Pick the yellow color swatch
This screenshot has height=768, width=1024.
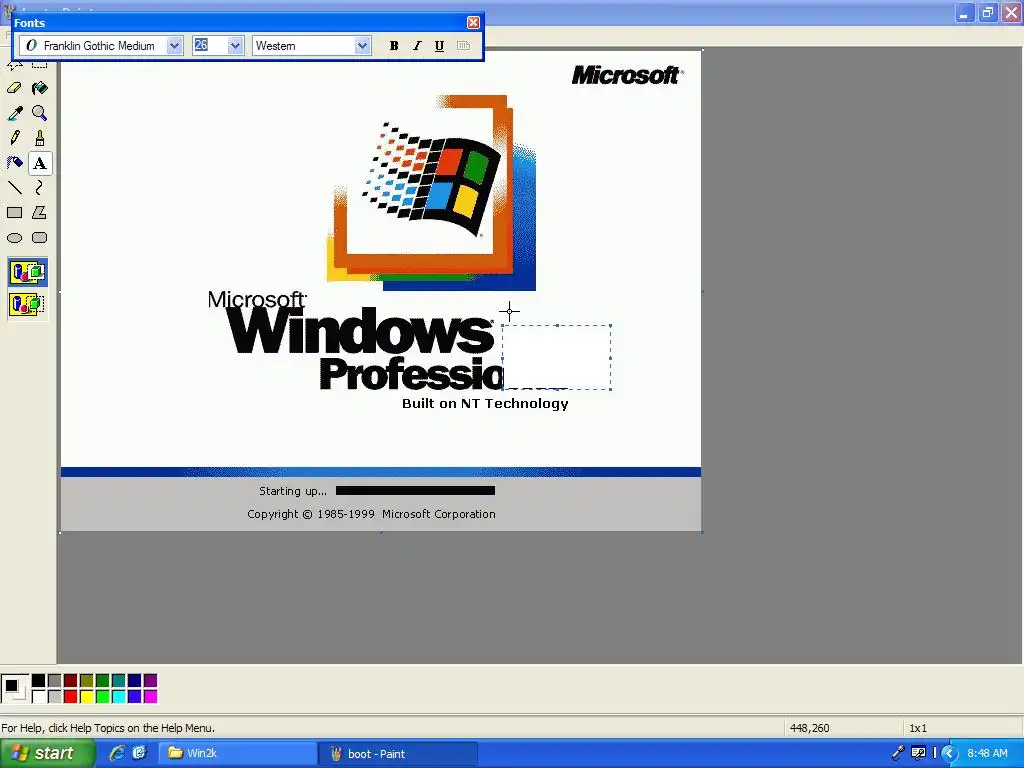coord(87,697)
